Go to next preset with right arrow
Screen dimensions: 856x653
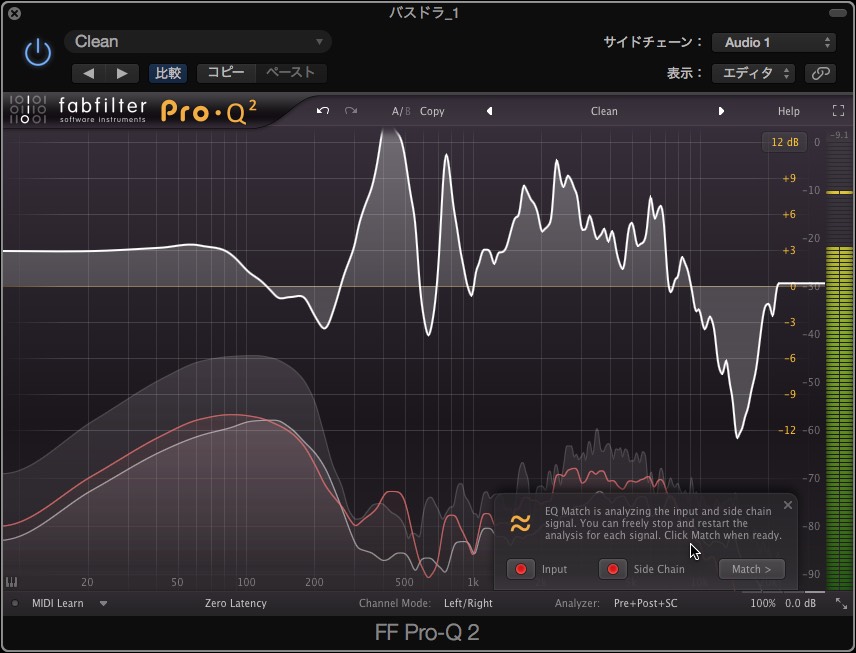pos(122,73)
